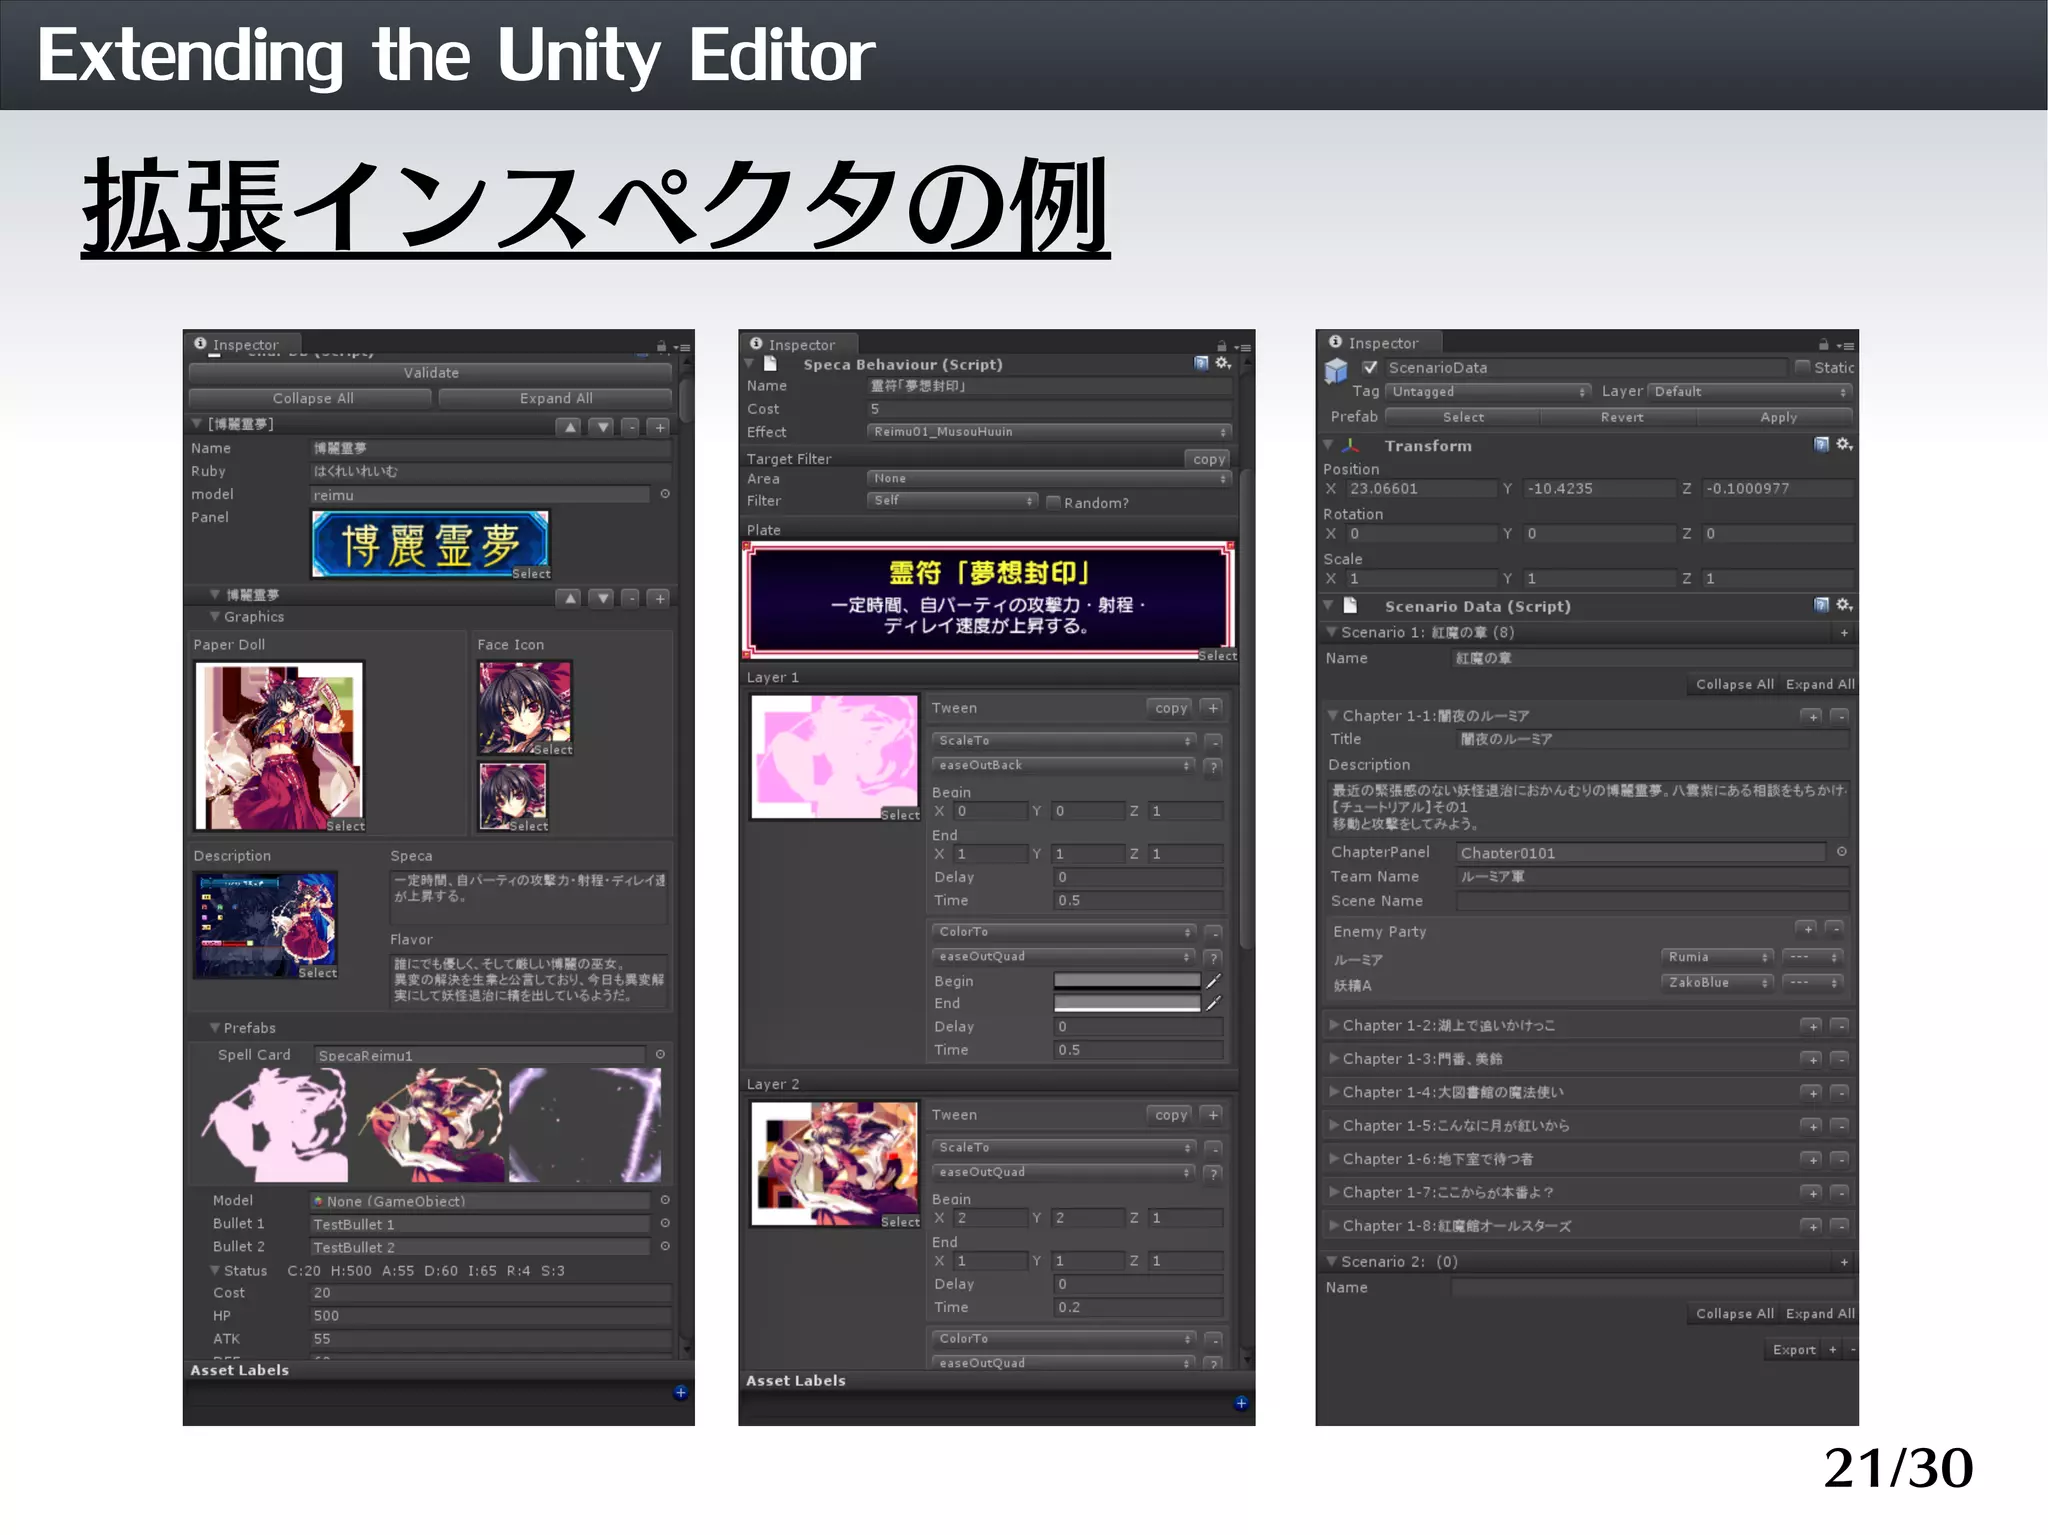Collapse the Status foldout

[x=214, y=1270]
